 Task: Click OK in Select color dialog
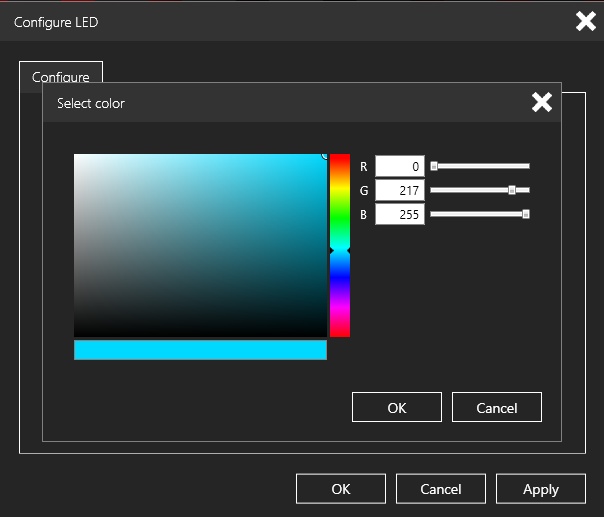pos(397,407)
